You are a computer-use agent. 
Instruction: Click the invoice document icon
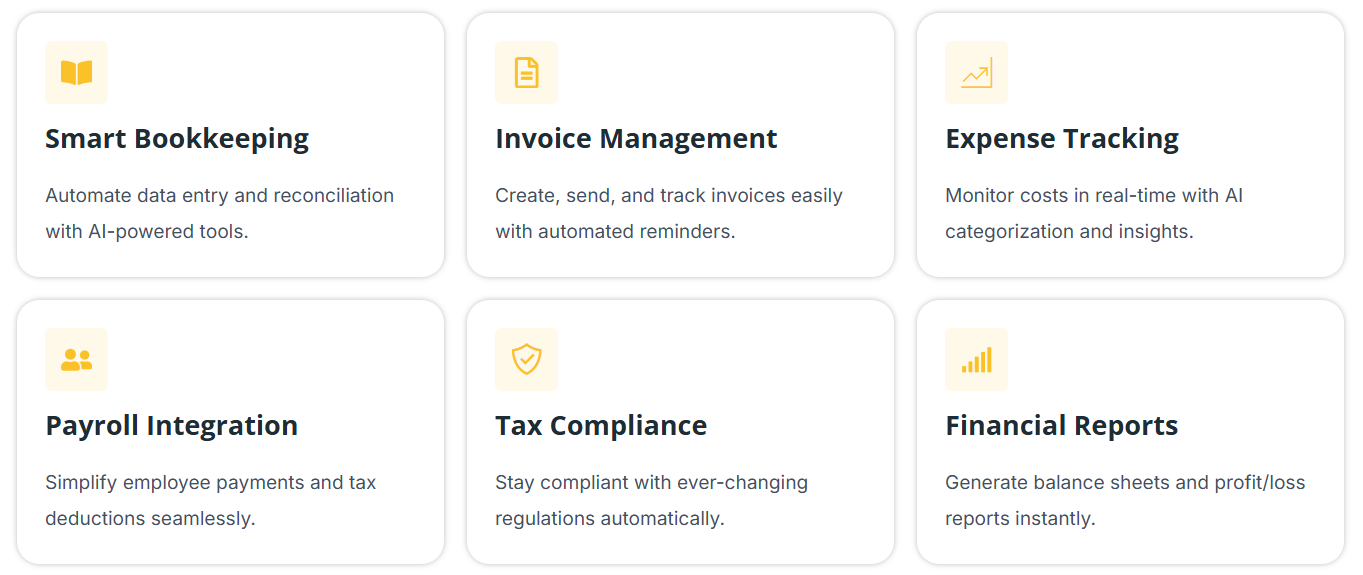click(x=526, y=73)
